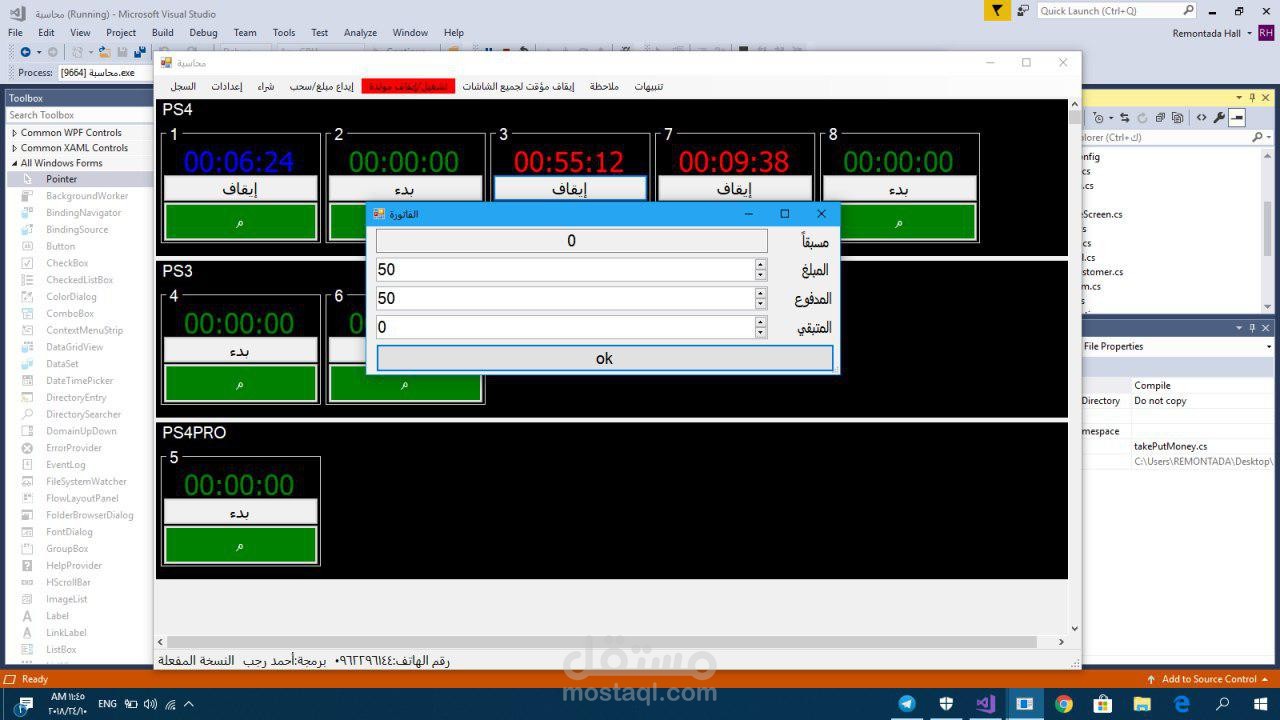Viewport: 1280px width, 720px height.
Task: Increase the المبلغ value with up arrow
Action: click(x=760, y=265)
